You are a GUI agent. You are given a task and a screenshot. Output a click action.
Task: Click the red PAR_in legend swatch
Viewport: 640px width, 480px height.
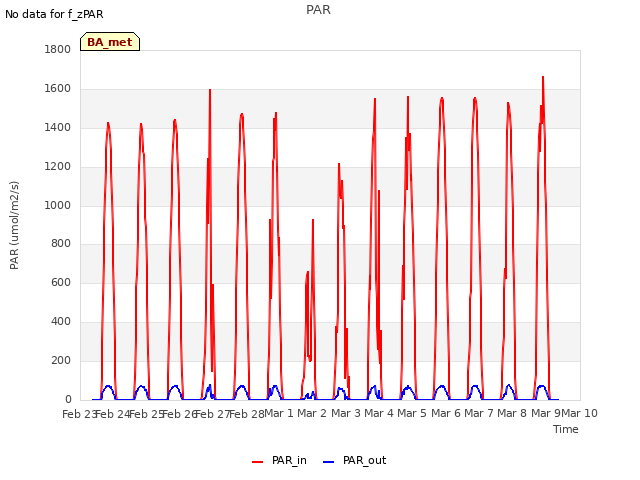[258, 462]
